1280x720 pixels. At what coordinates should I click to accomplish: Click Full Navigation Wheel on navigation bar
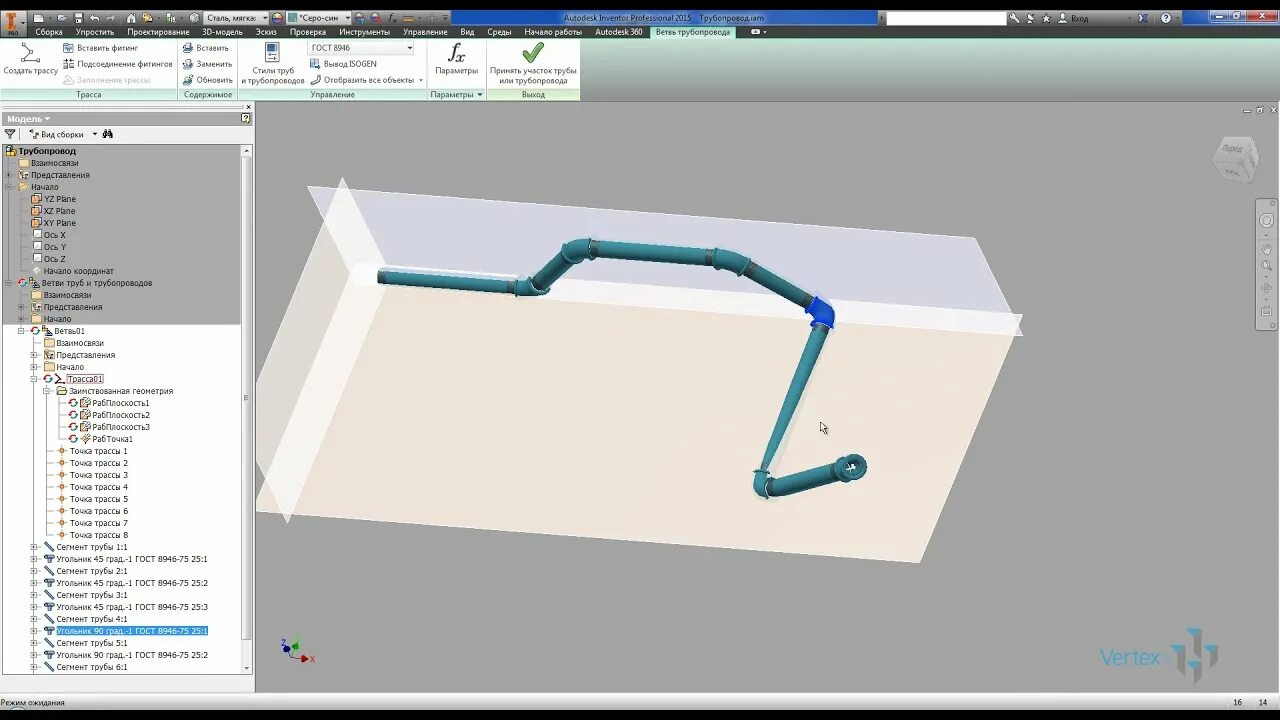[x=1266, y=221]
